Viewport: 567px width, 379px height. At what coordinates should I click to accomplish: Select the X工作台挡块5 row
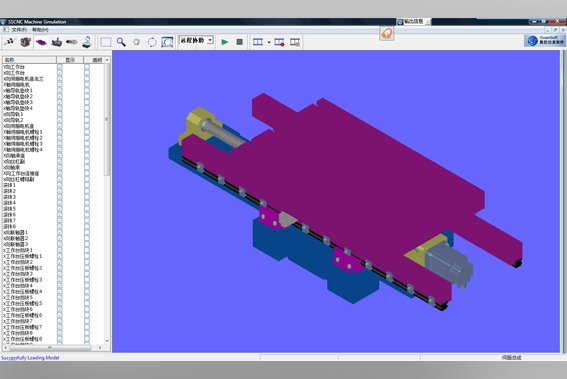coord(18,298)
